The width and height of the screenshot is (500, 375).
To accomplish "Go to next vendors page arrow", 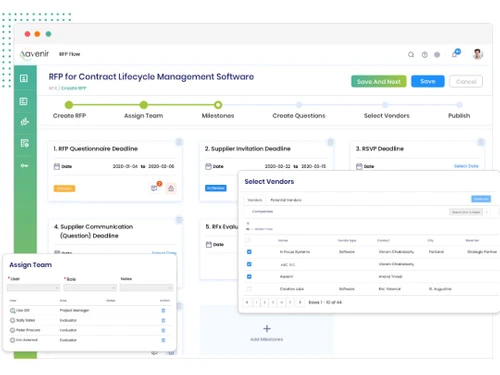I will click(300, 302).
